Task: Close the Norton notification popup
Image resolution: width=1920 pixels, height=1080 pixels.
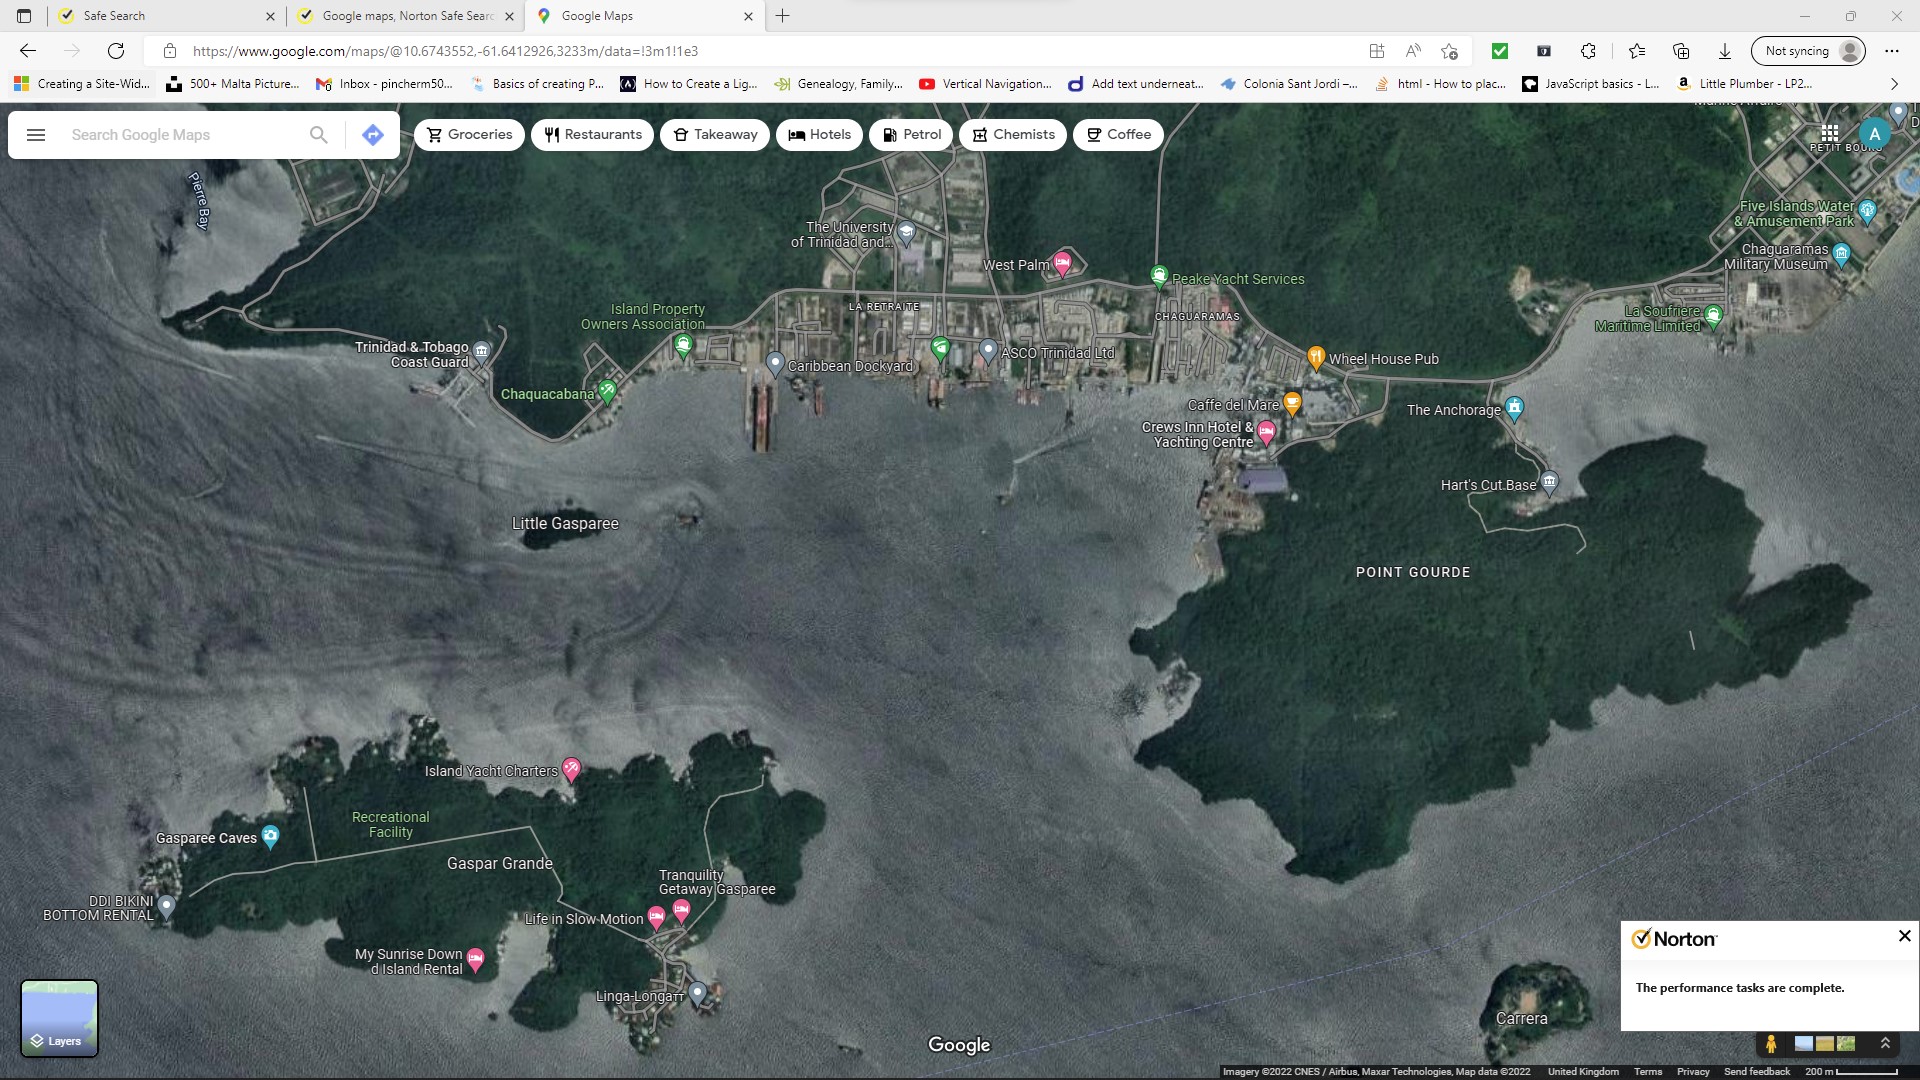Action: point(1904,936)
